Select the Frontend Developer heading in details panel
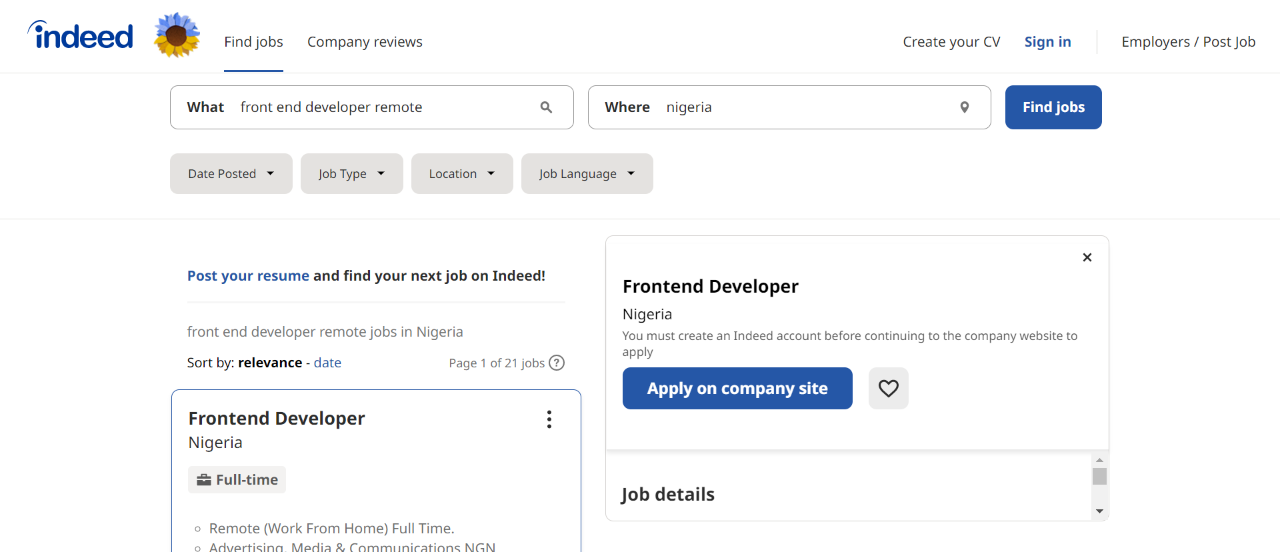Viewport: 1280px width, 552px height. pyautogui.click(x=711, y=286)
